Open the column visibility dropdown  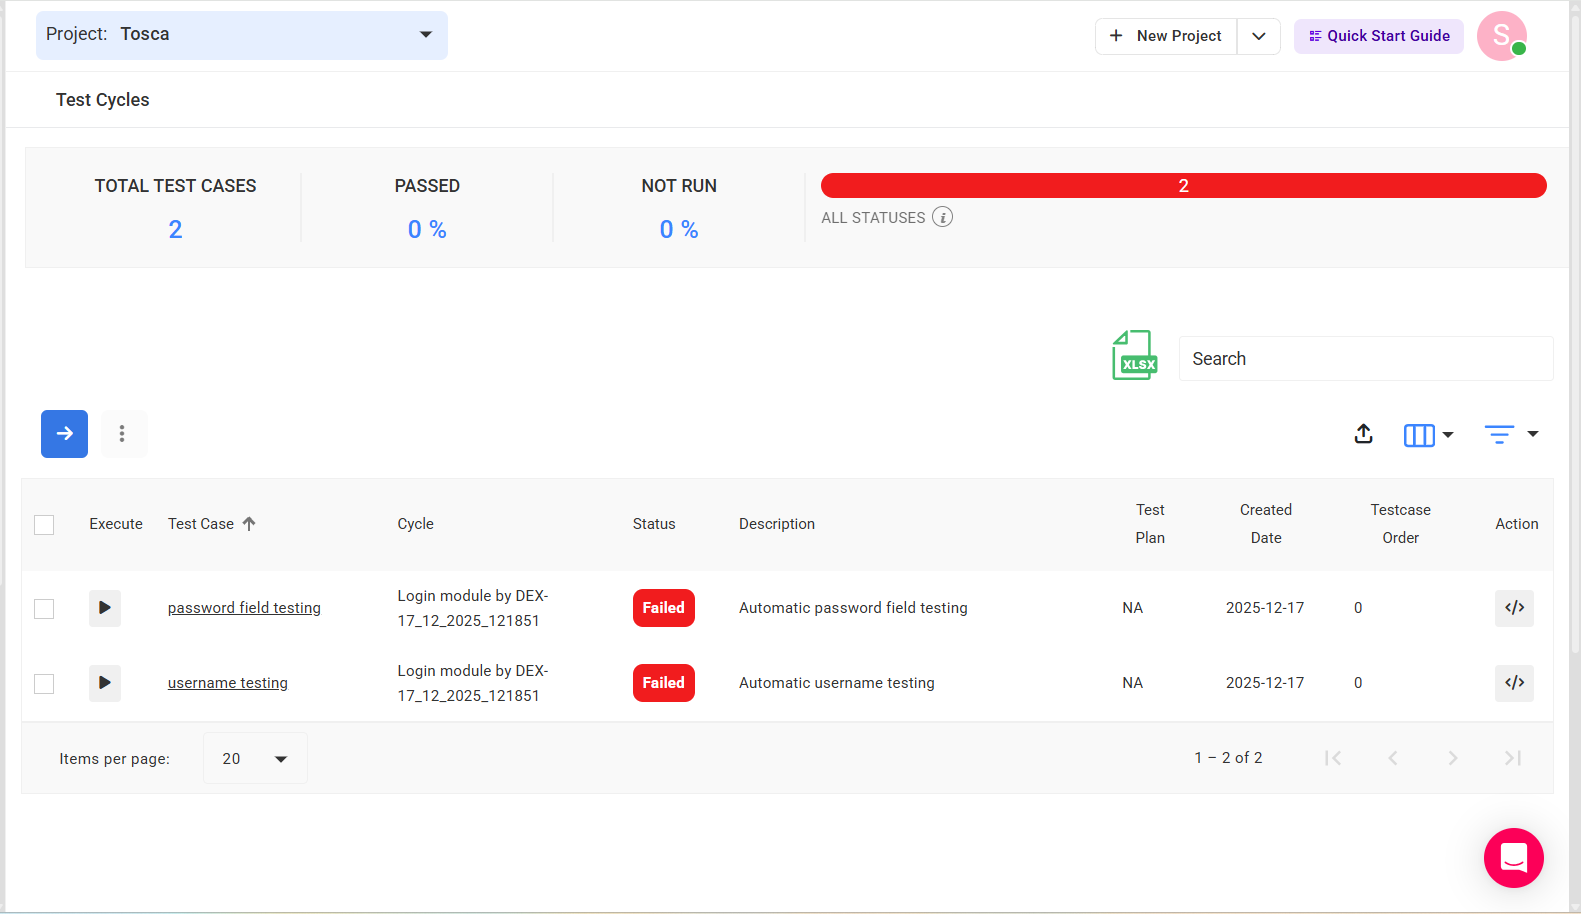click(x=1428, y=435)
